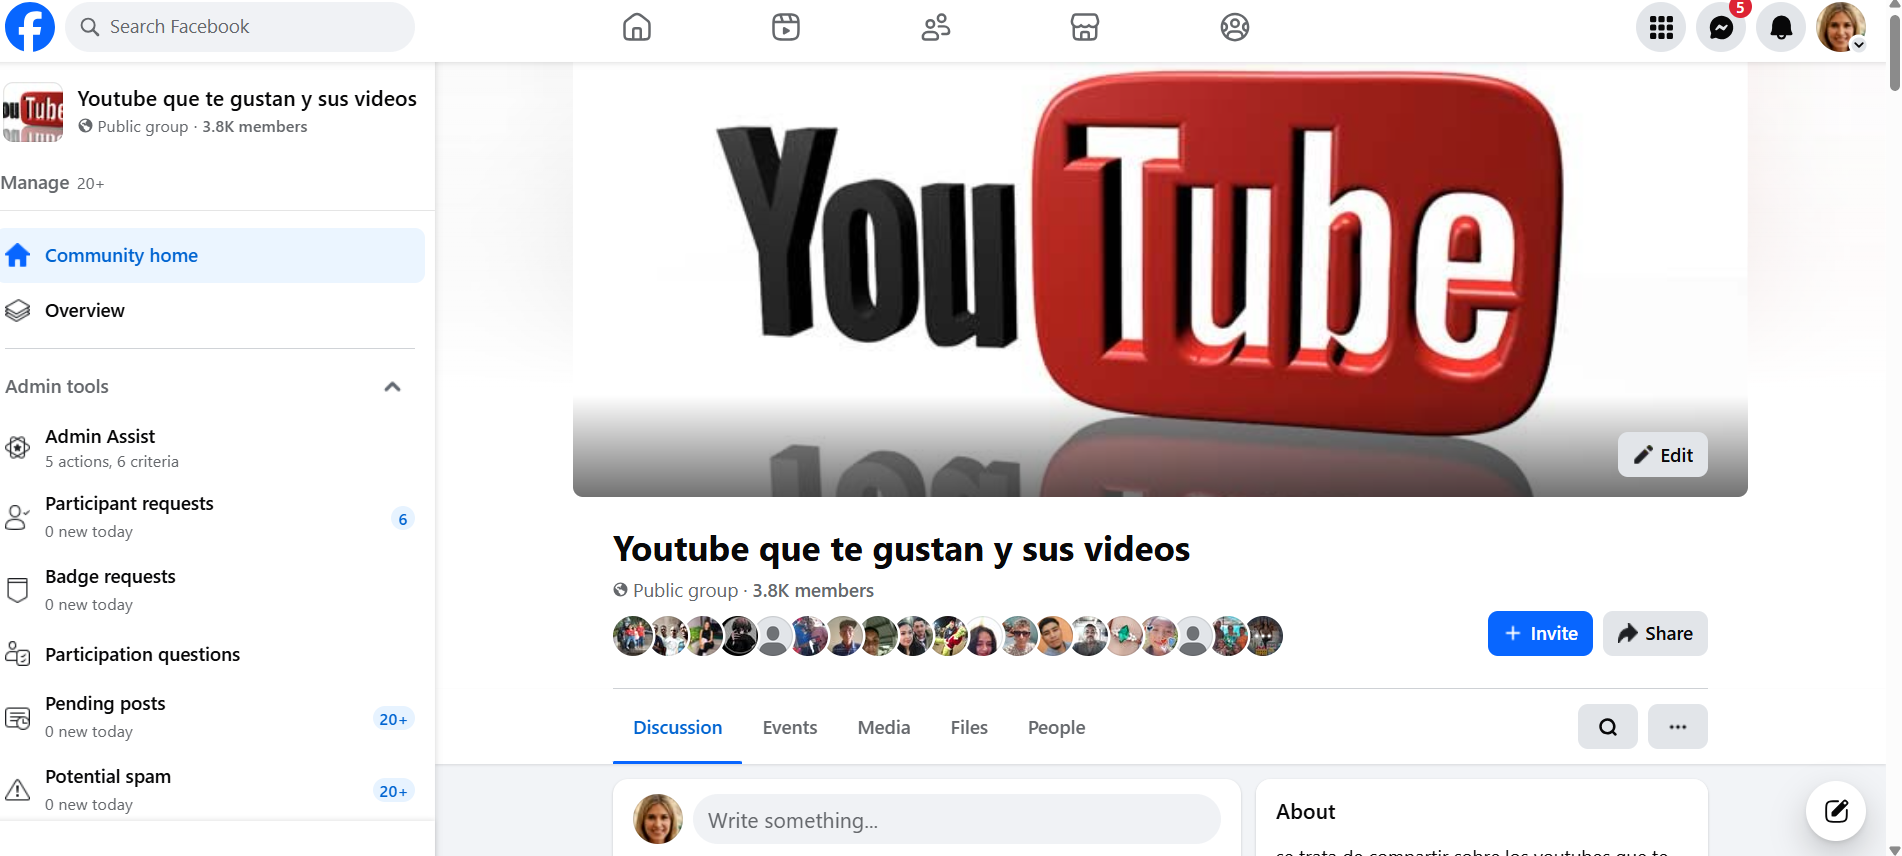Click the Invite button
1902x856 pixels.
point(1540,633)
